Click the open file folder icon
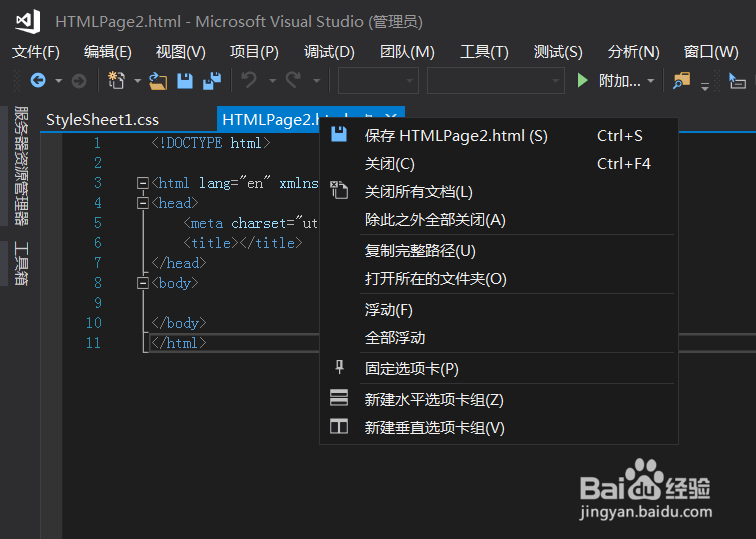Viewport: 756px width, 539px height. click(158, 81)
